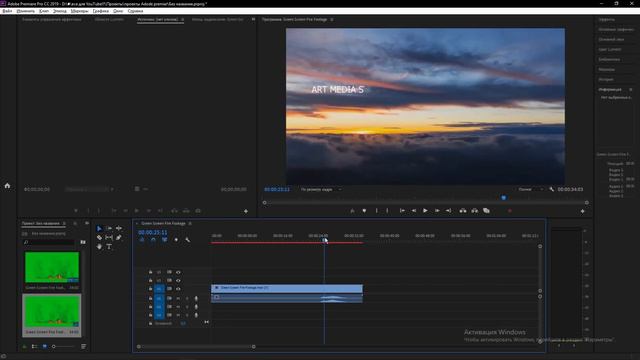Click Mark In in Program monitor
Viewport: 640px width, 360px height.
[x=376, y=211]
